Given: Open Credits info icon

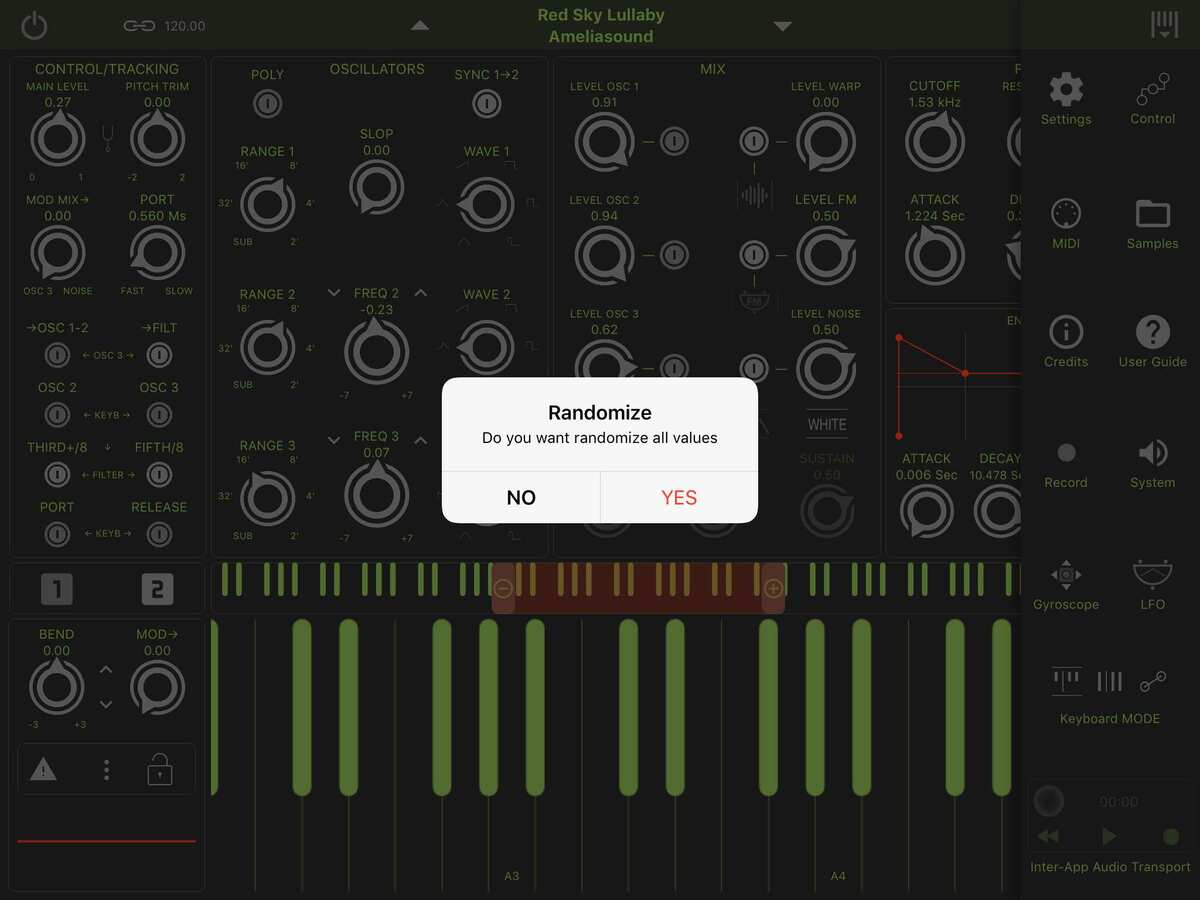Looking at the screenshot, I should pos(1066,332).
